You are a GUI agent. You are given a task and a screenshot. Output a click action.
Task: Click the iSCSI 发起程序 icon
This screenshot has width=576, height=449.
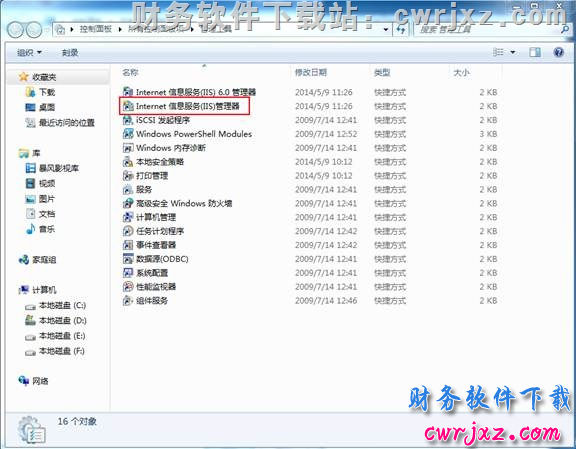[x=128, y=120]
